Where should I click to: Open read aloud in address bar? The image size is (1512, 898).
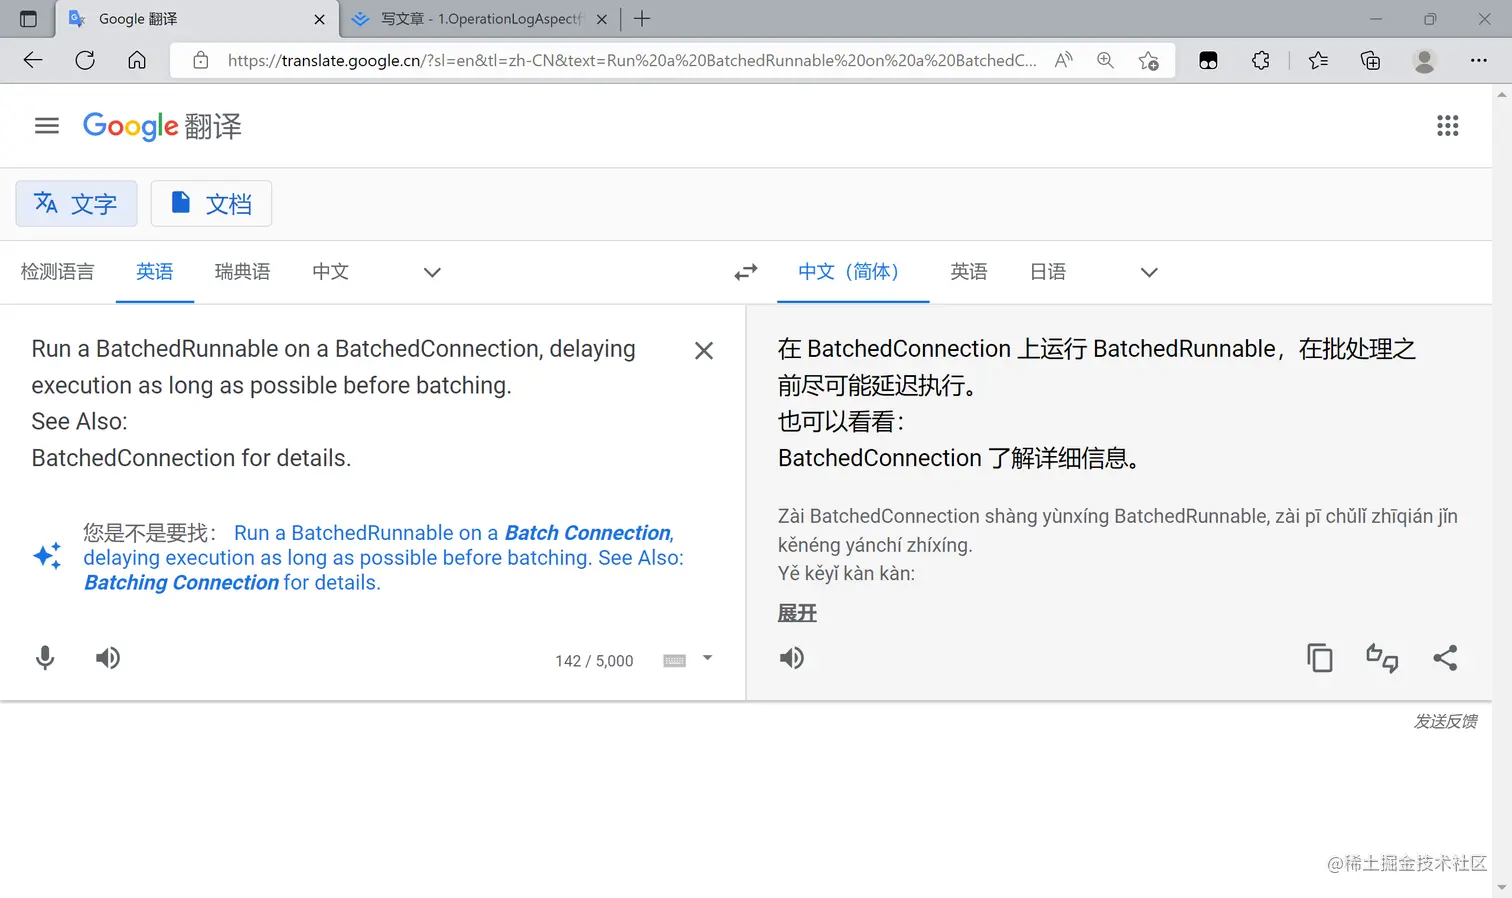(x=1064, y=60)
